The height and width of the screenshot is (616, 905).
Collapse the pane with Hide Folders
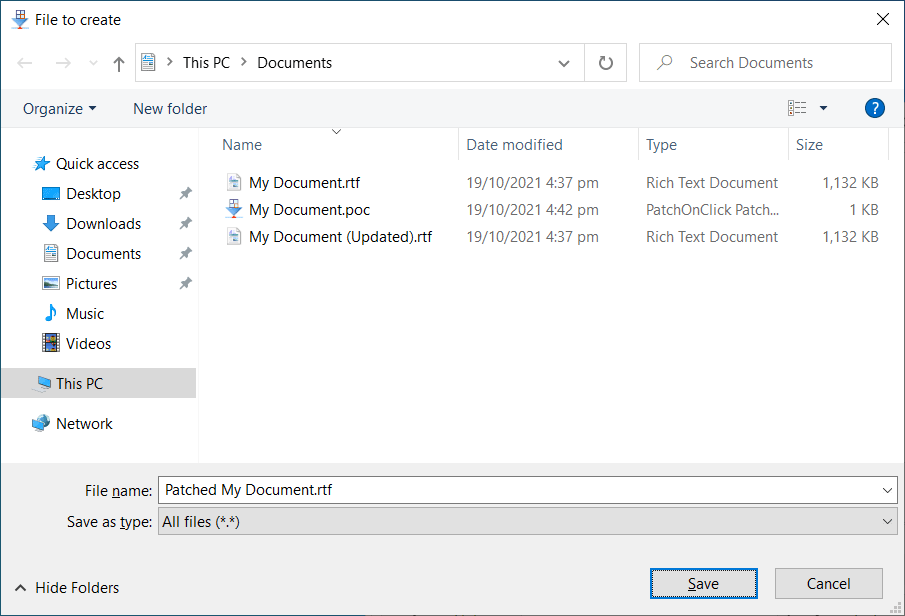tap(67, 588)
